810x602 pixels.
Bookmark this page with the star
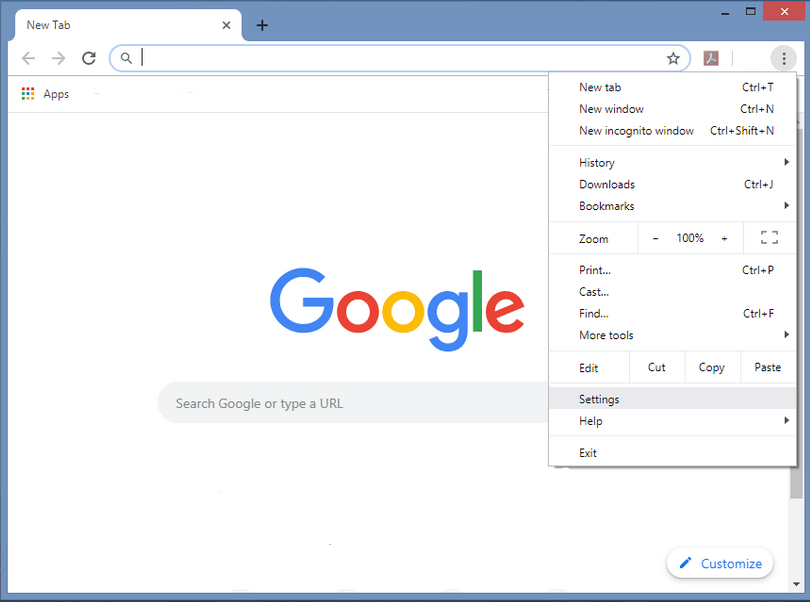673,58
